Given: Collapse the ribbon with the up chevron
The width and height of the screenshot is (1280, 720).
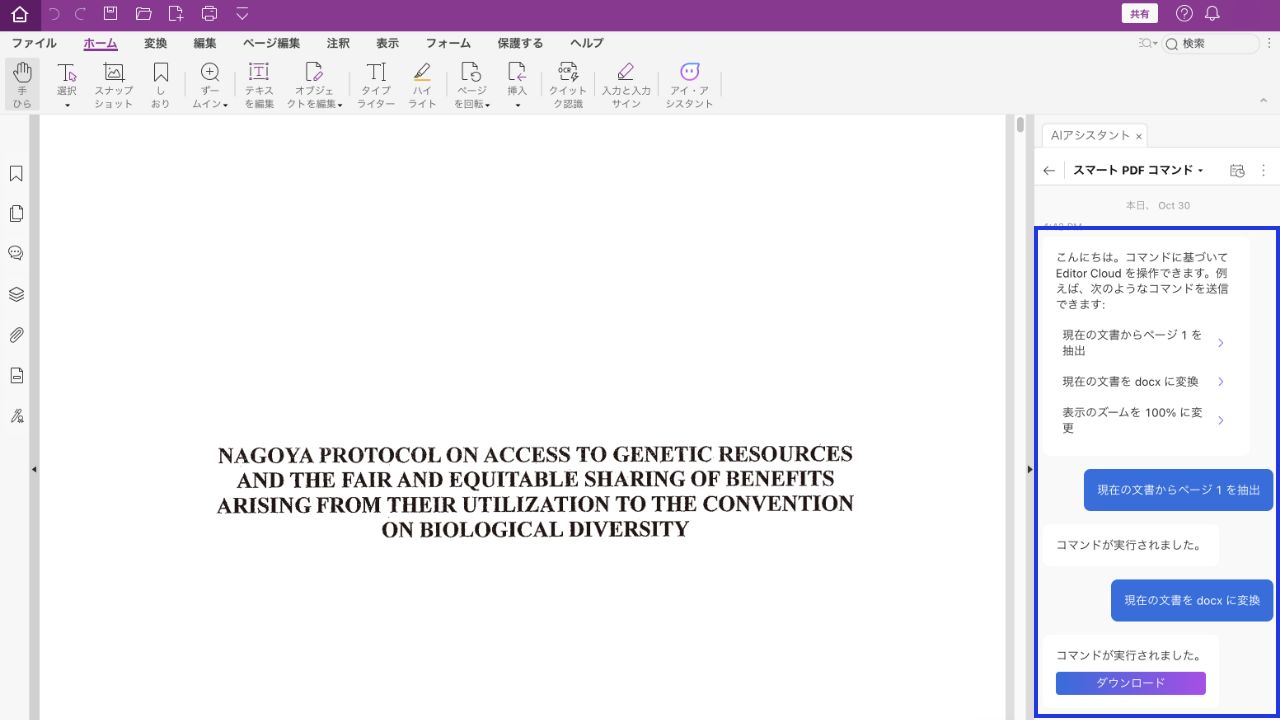Looking at the screenshot, I should [x=1264, y=100].
